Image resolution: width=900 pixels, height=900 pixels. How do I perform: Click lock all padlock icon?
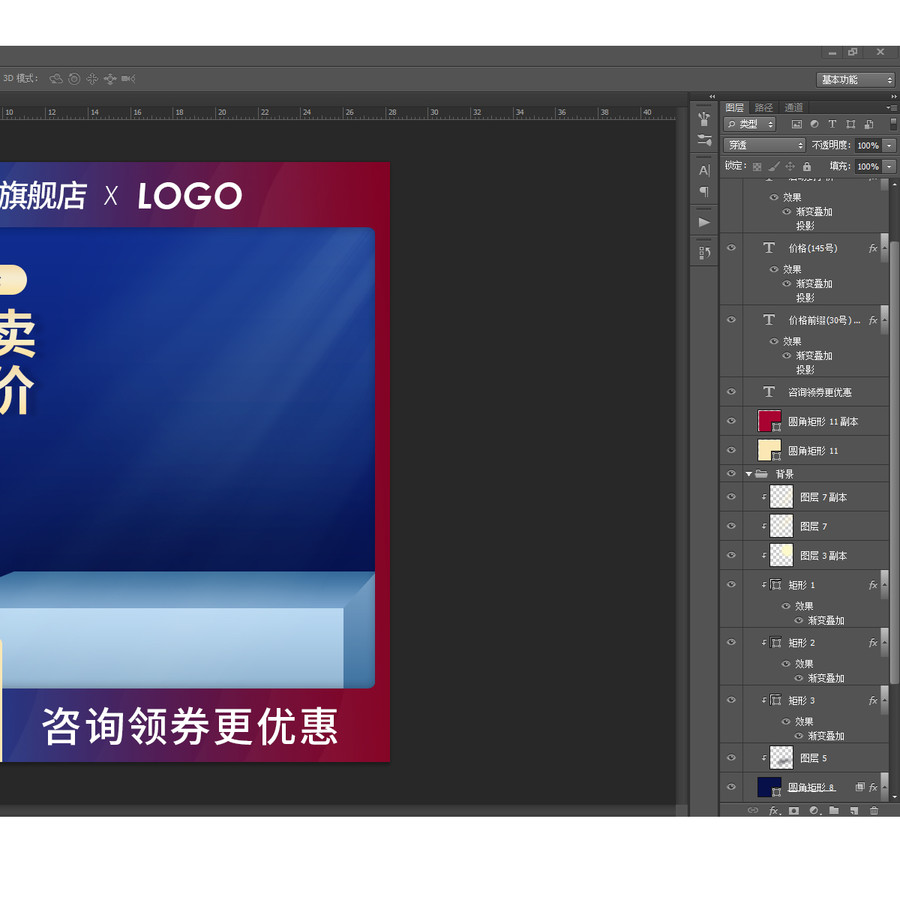[x=807, y=166]
